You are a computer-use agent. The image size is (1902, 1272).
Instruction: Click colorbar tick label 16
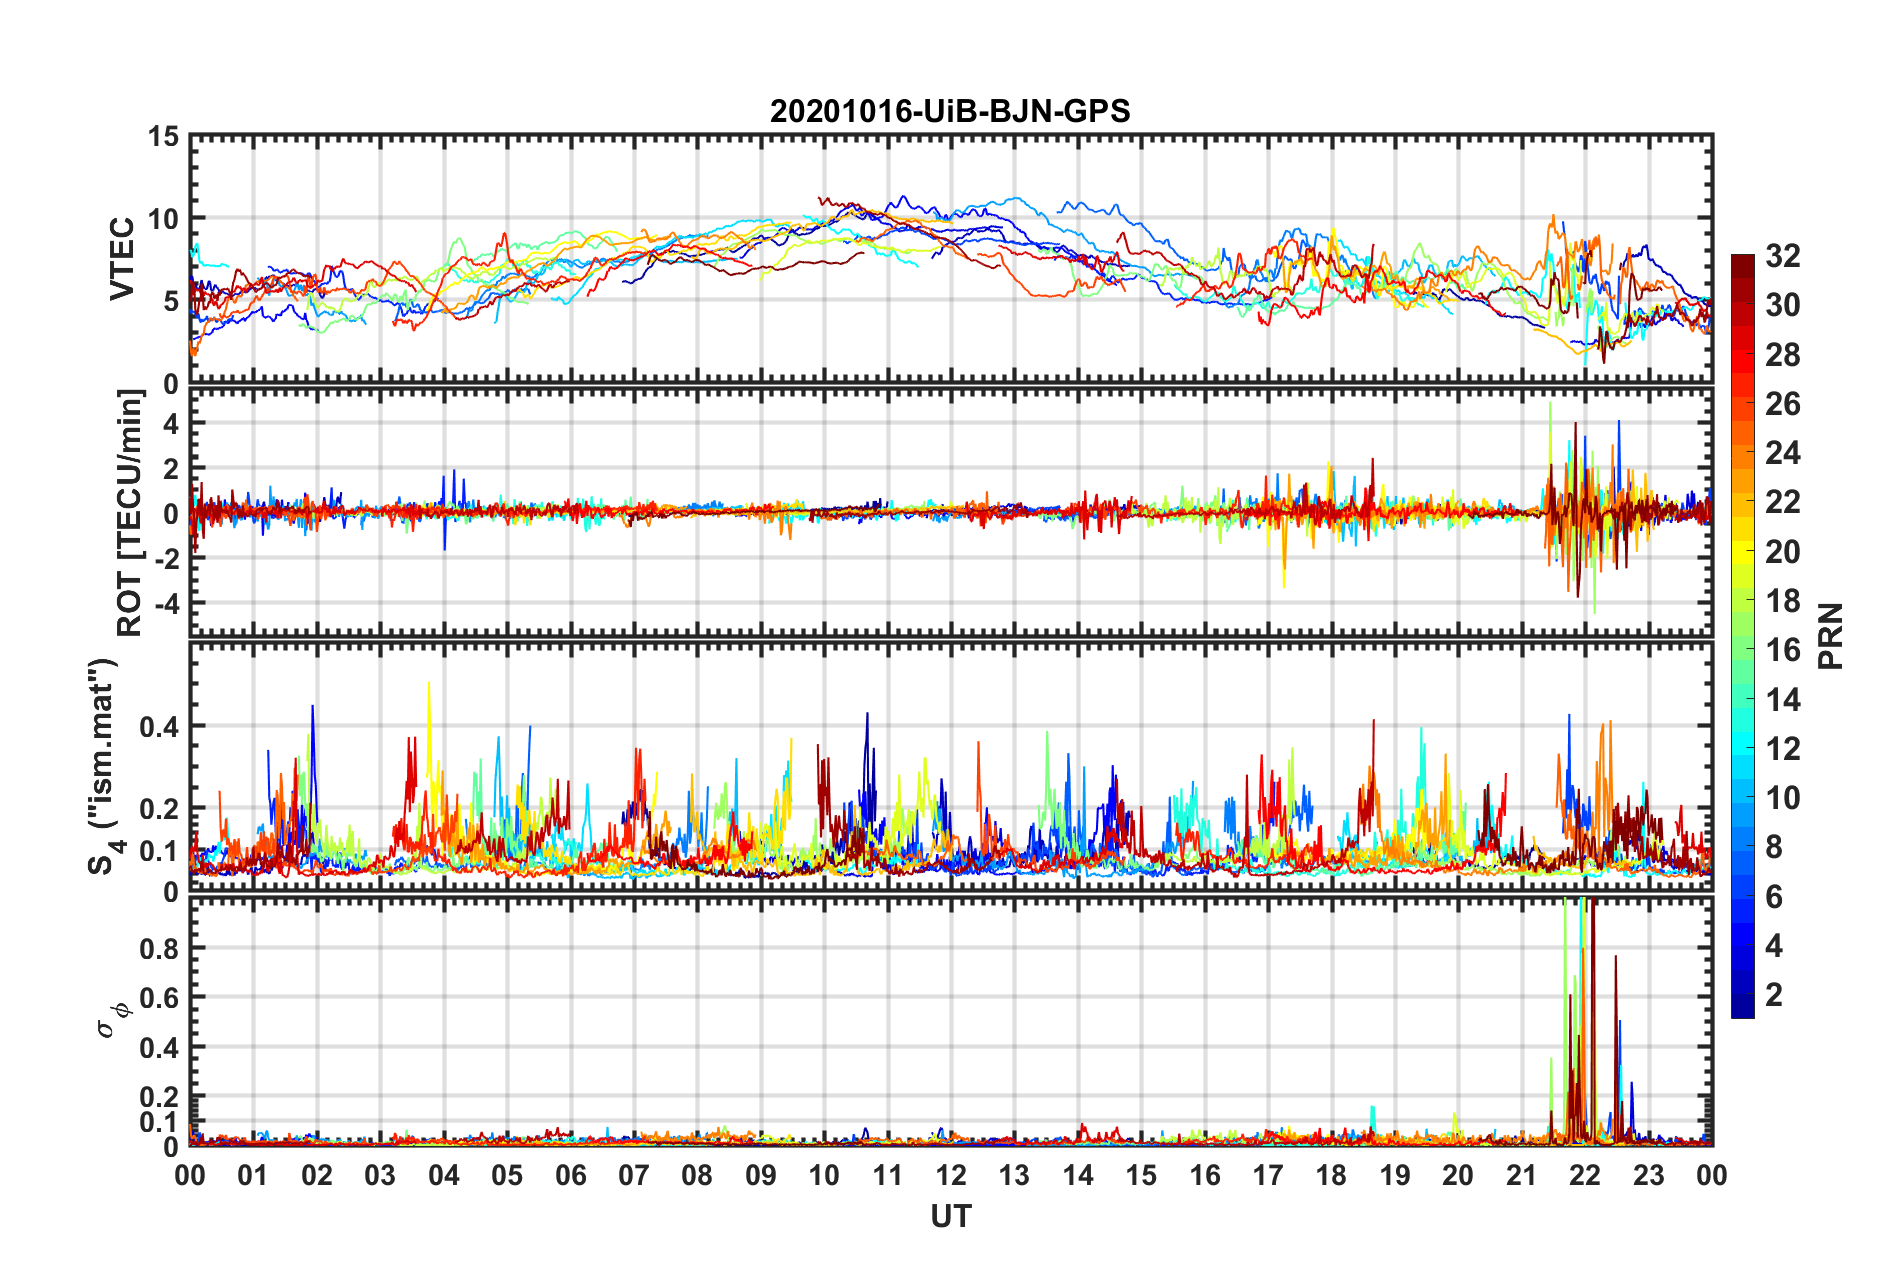1782,650
